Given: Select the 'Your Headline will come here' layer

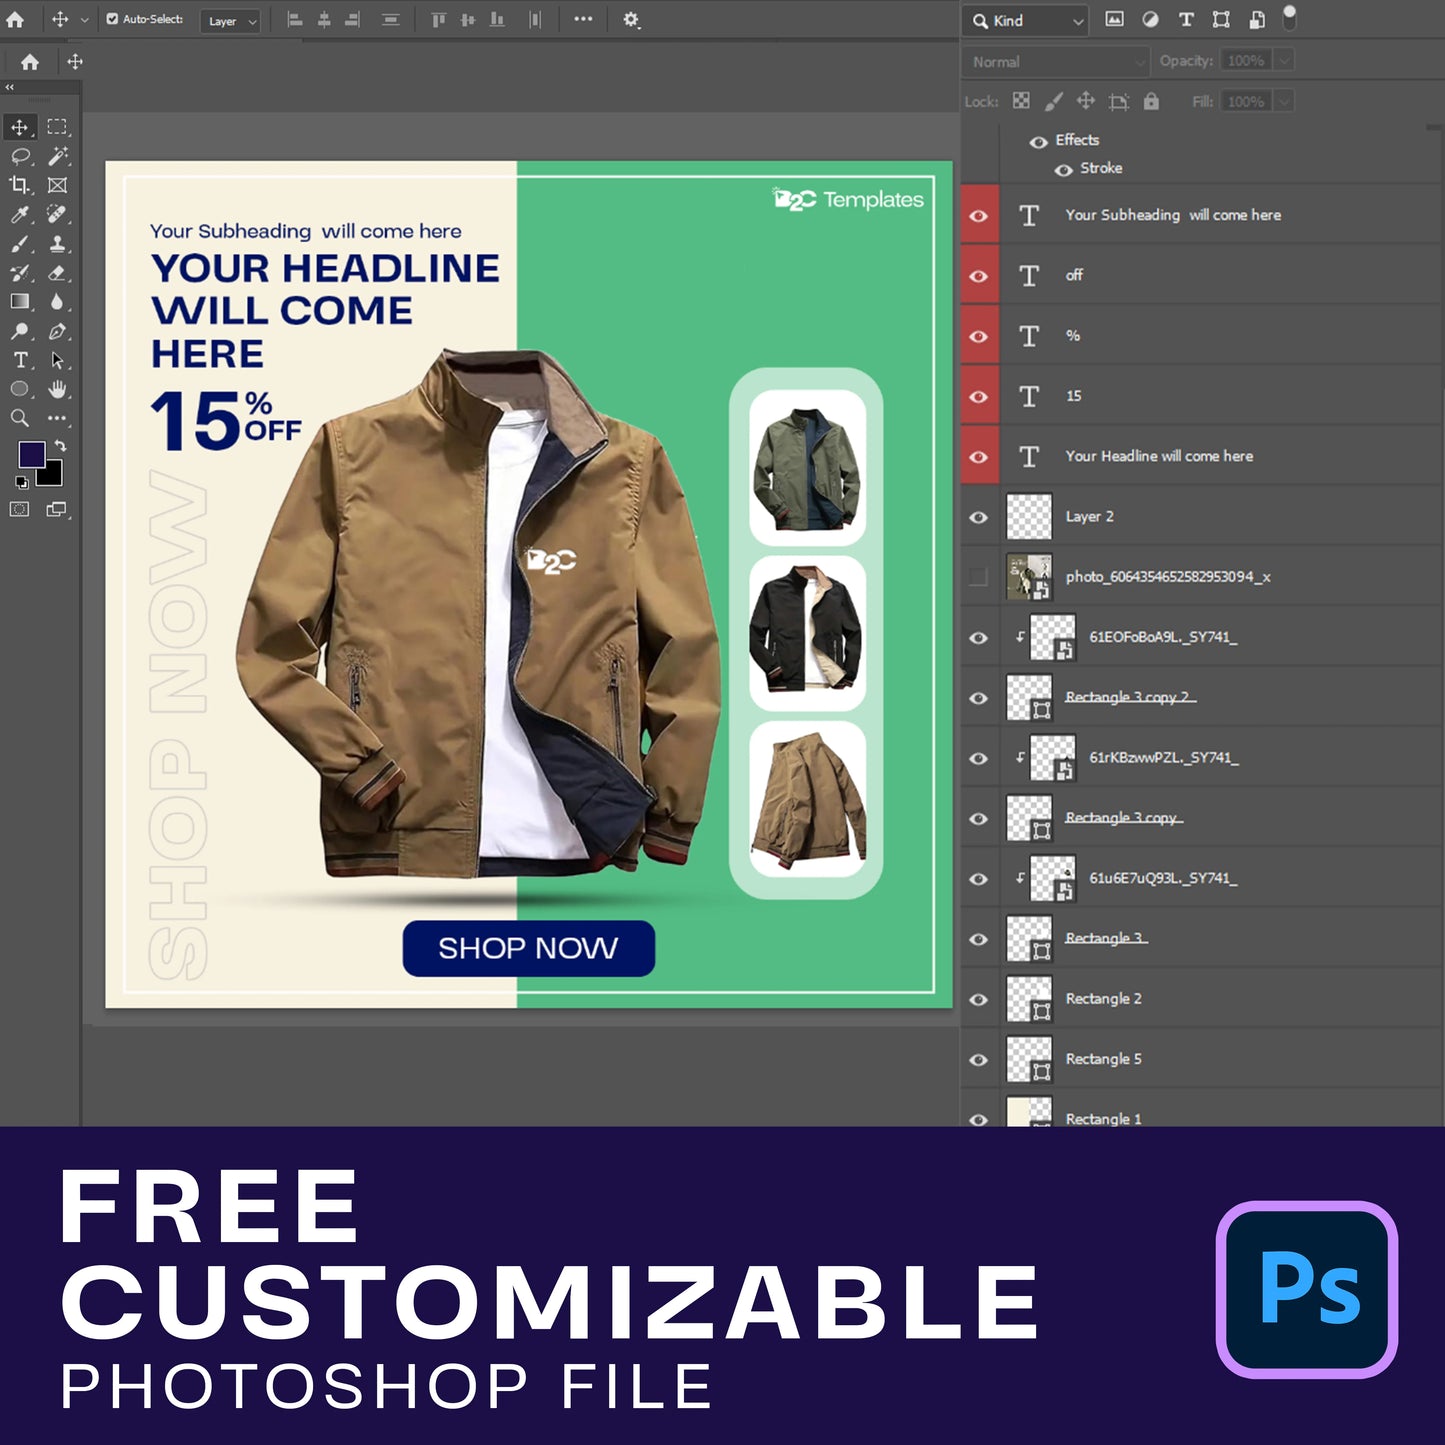Looking at the screenshot, I should coord(1159,456).
